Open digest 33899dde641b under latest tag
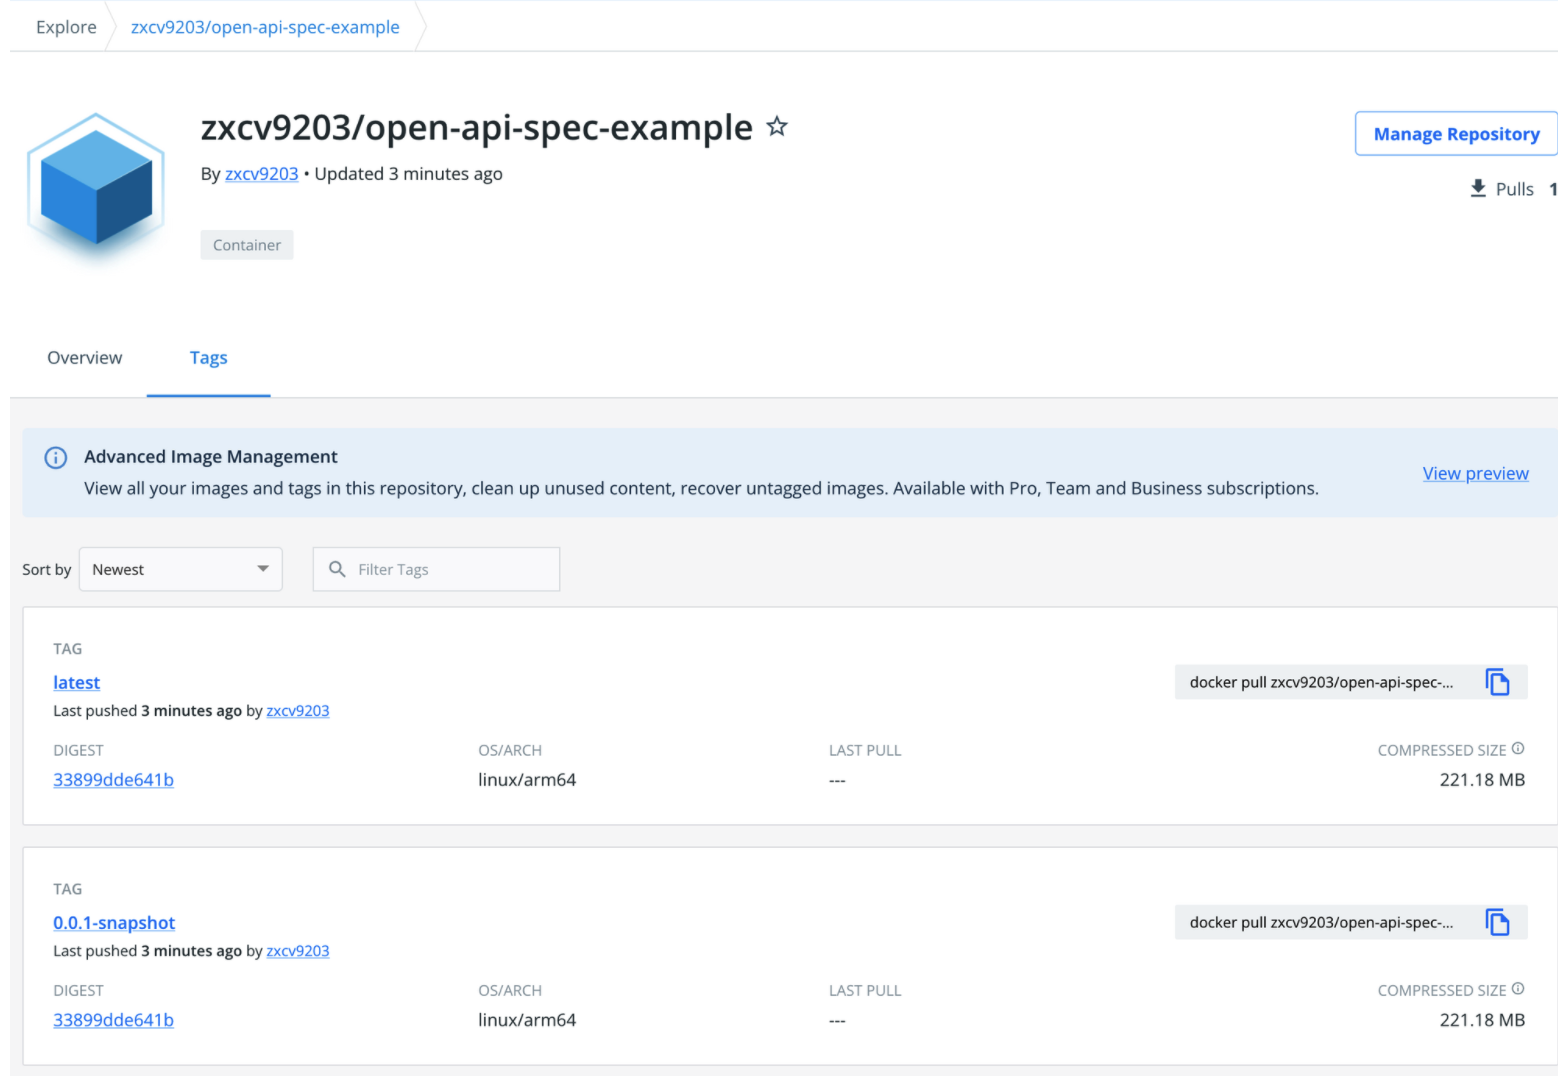Viewport: 1558px width, 1076px height. 113,780
